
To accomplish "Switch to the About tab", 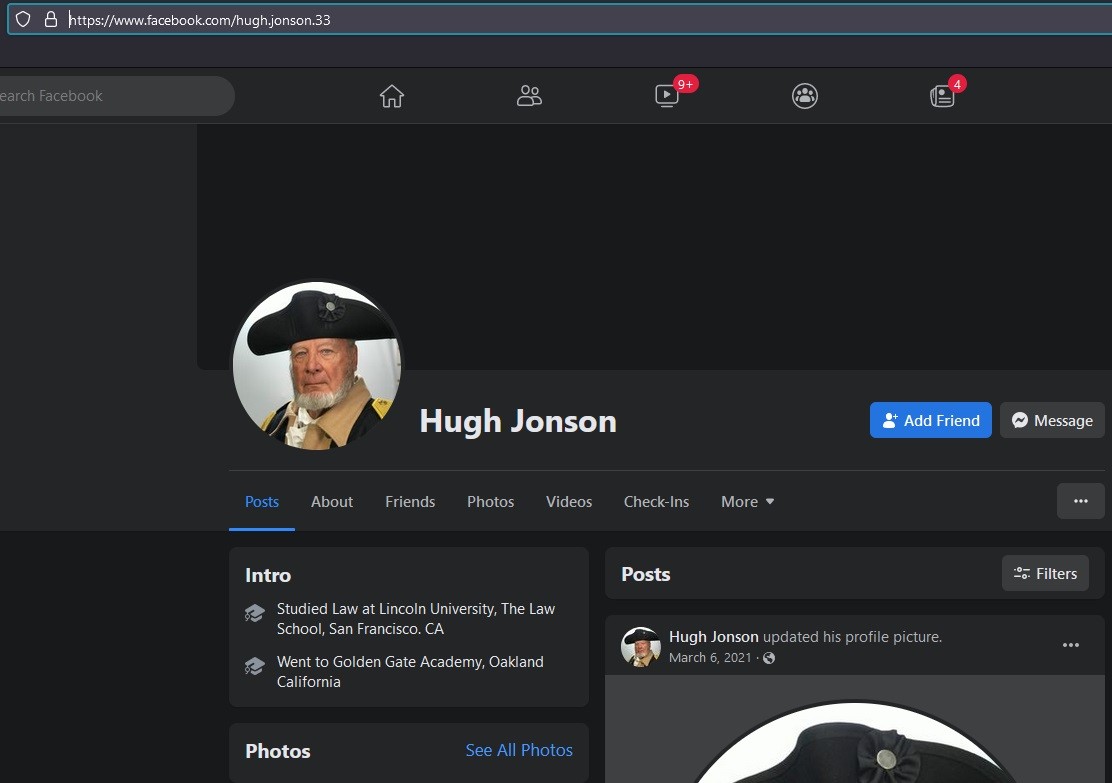I will 332,502.
